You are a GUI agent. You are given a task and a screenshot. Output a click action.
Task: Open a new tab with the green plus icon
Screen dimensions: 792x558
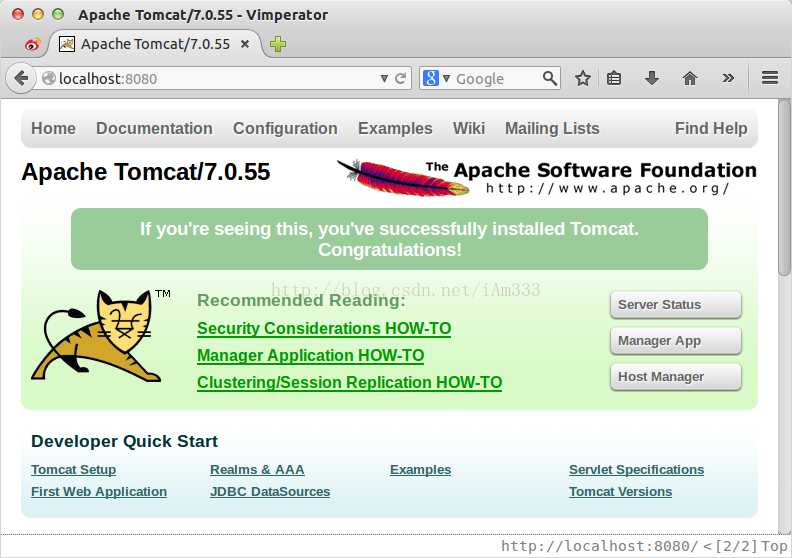pyautogui.click(x=278, y=44)
